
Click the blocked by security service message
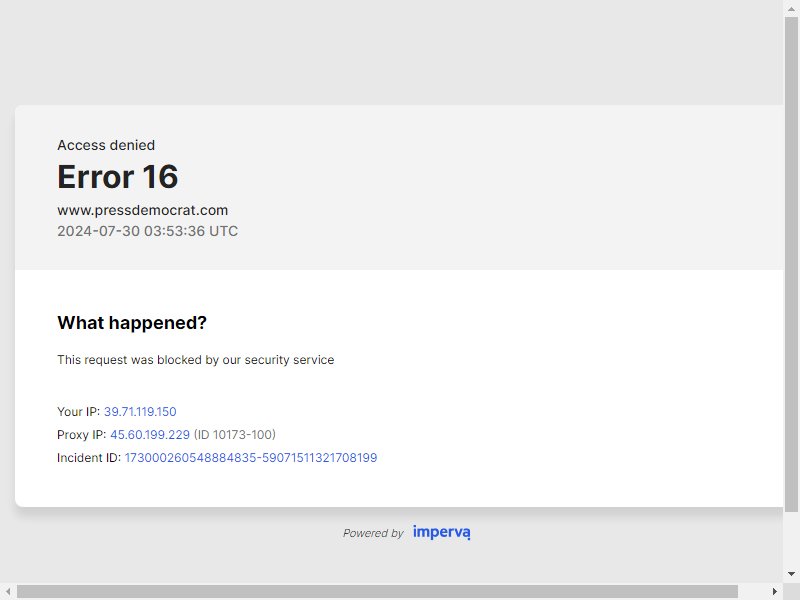click(196, 360)
